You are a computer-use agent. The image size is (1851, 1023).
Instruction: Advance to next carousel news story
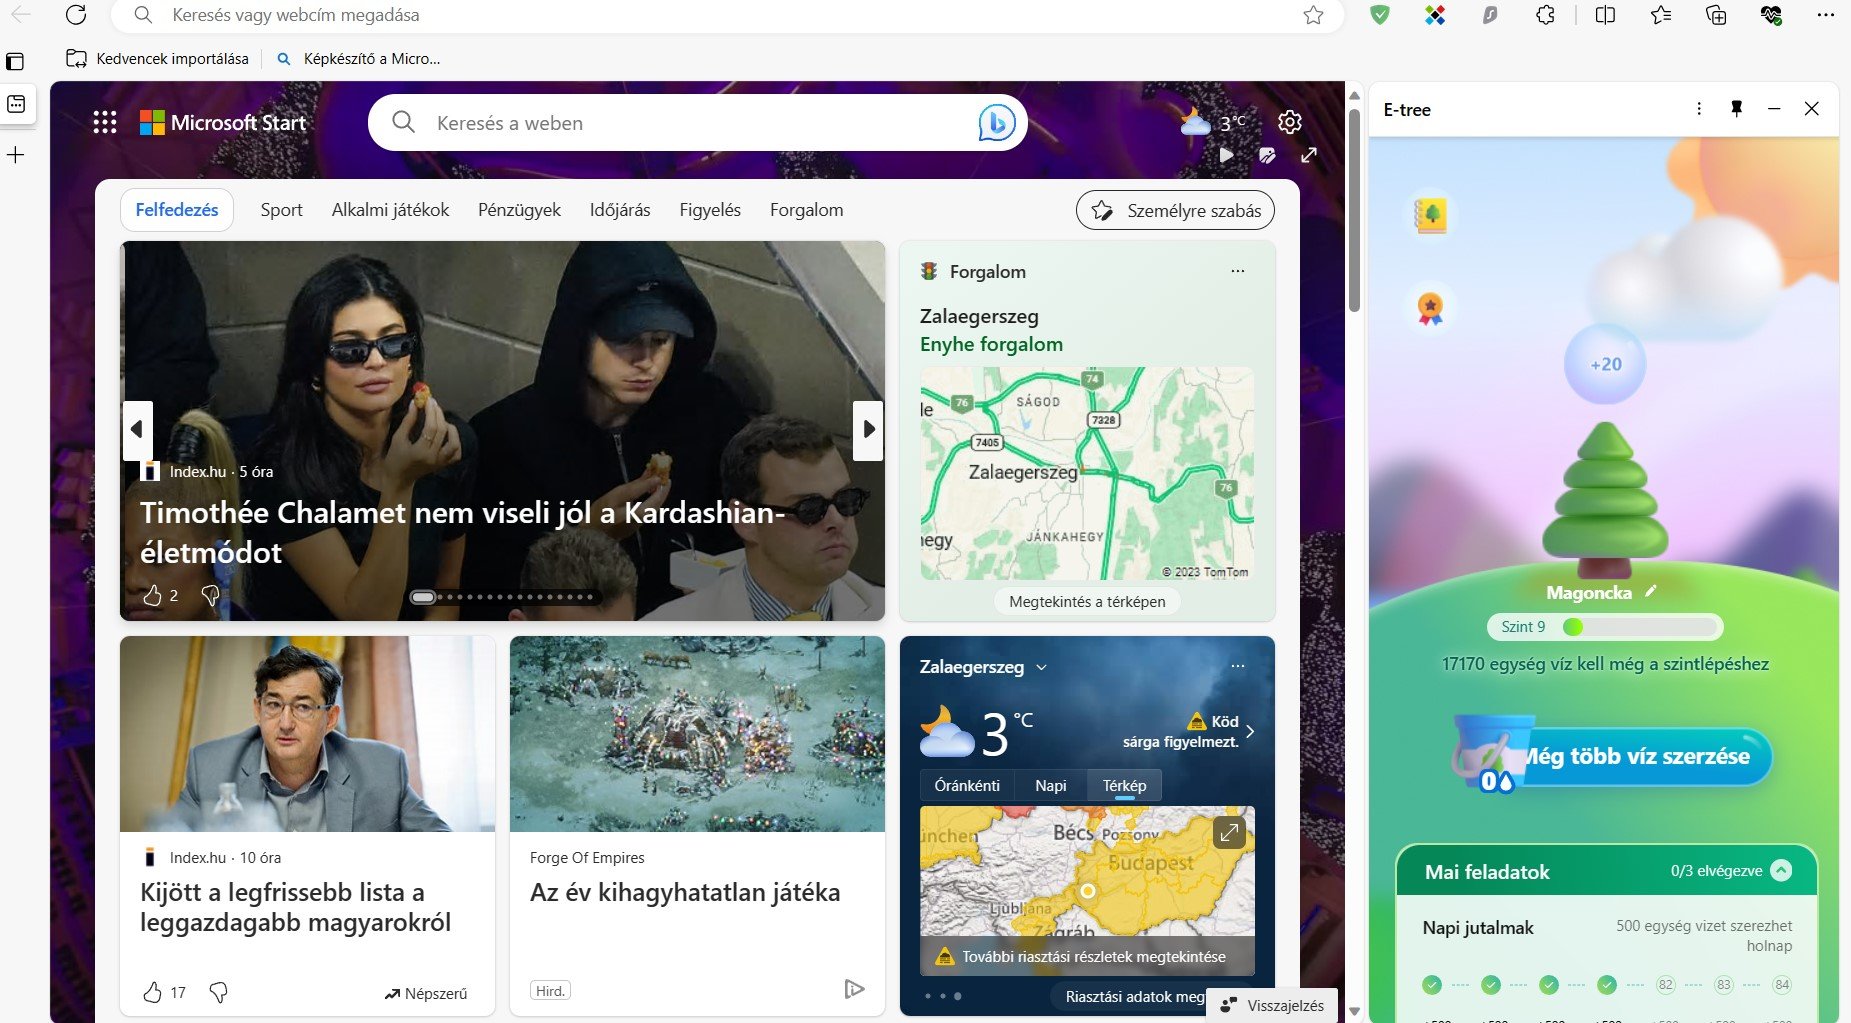click(868, 430)
